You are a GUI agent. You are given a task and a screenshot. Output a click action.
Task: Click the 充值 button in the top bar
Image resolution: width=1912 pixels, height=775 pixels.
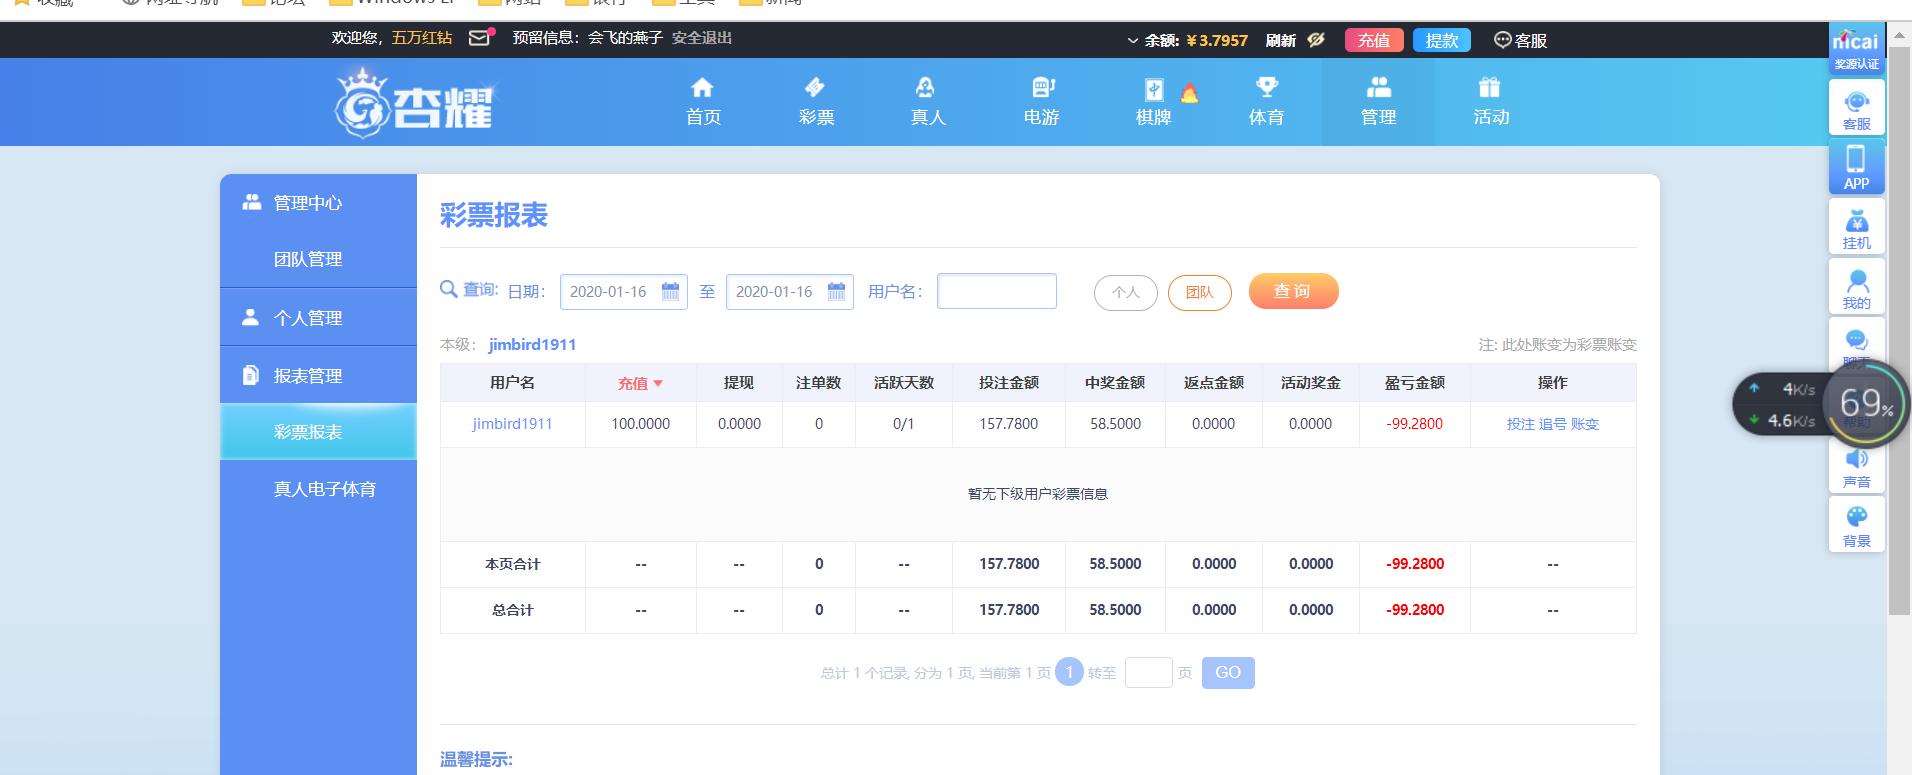[x=1374, y=40]
